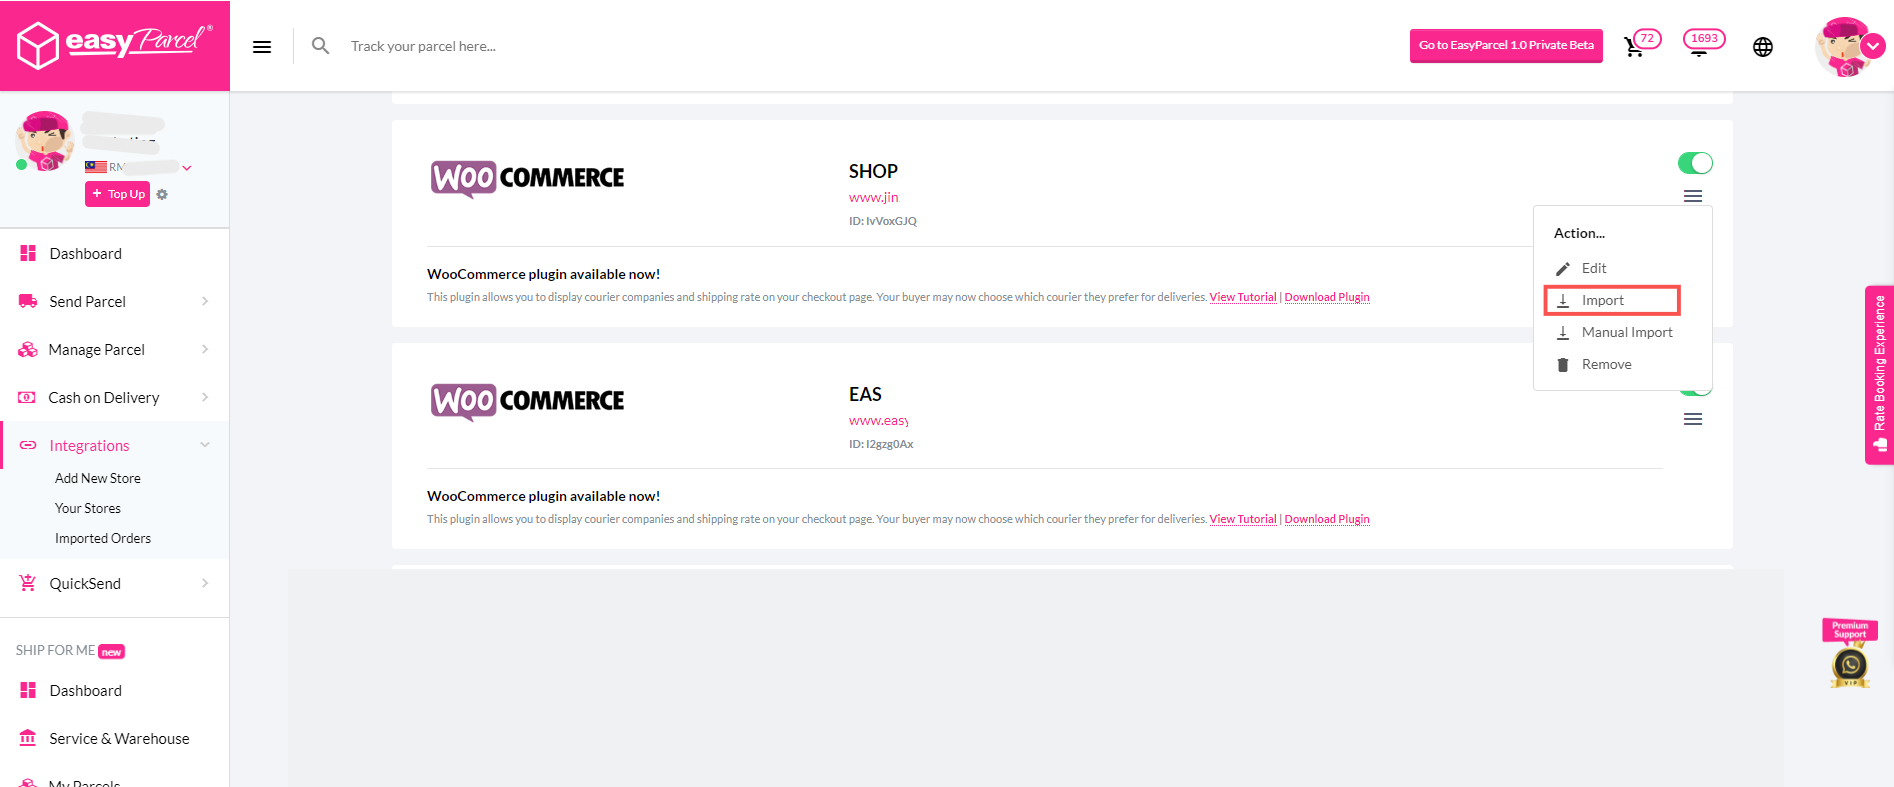Click the Cash on Delivery money icon
Screen dimensions: 1894x787
27,397
